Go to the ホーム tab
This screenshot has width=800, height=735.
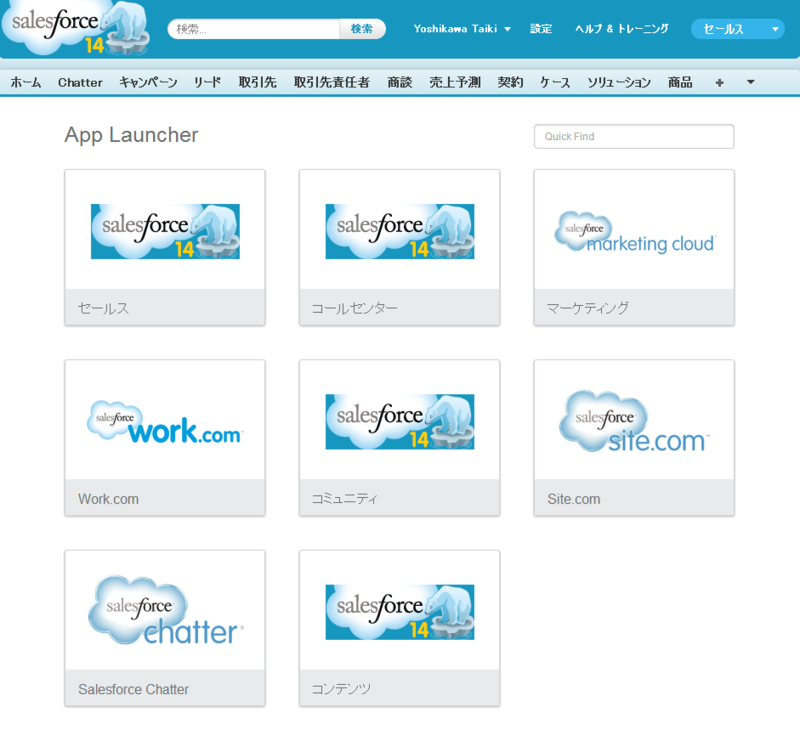(26, 82)
